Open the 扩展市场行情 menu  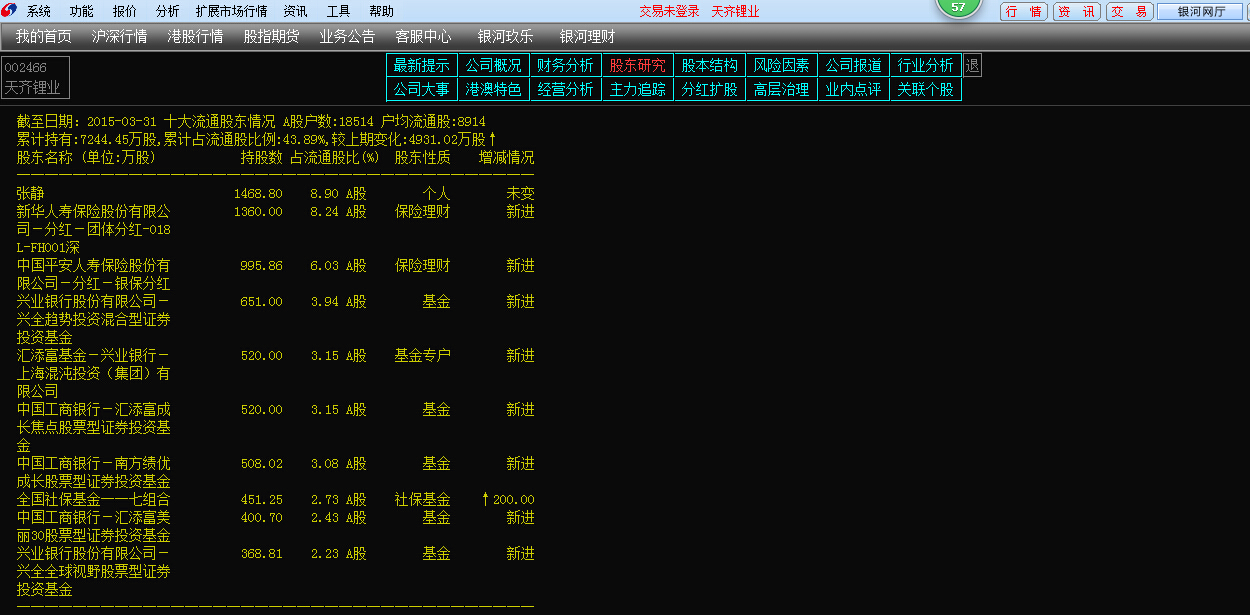pos(232,12)
